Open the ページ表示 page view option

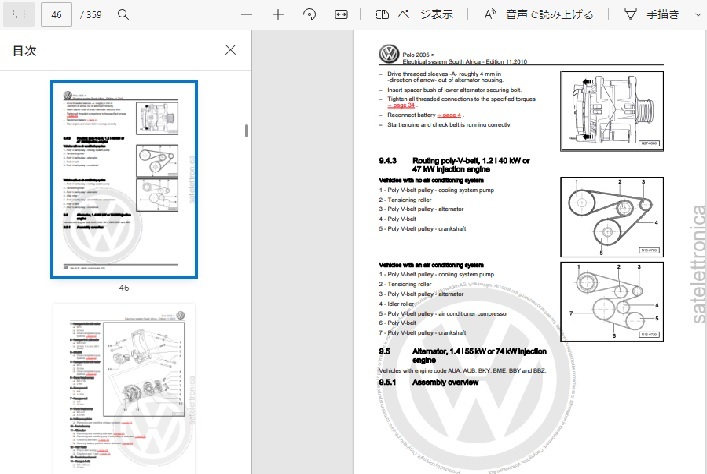click(413, 14)
